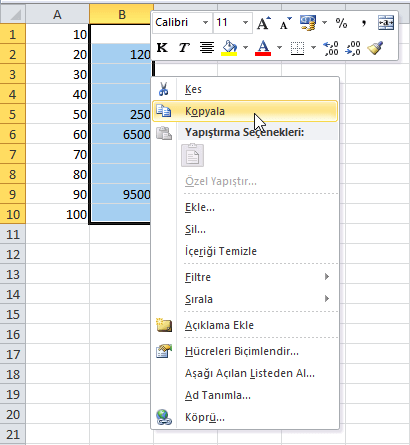Select row 1 header
410x445 pixels.
[13, 34]
